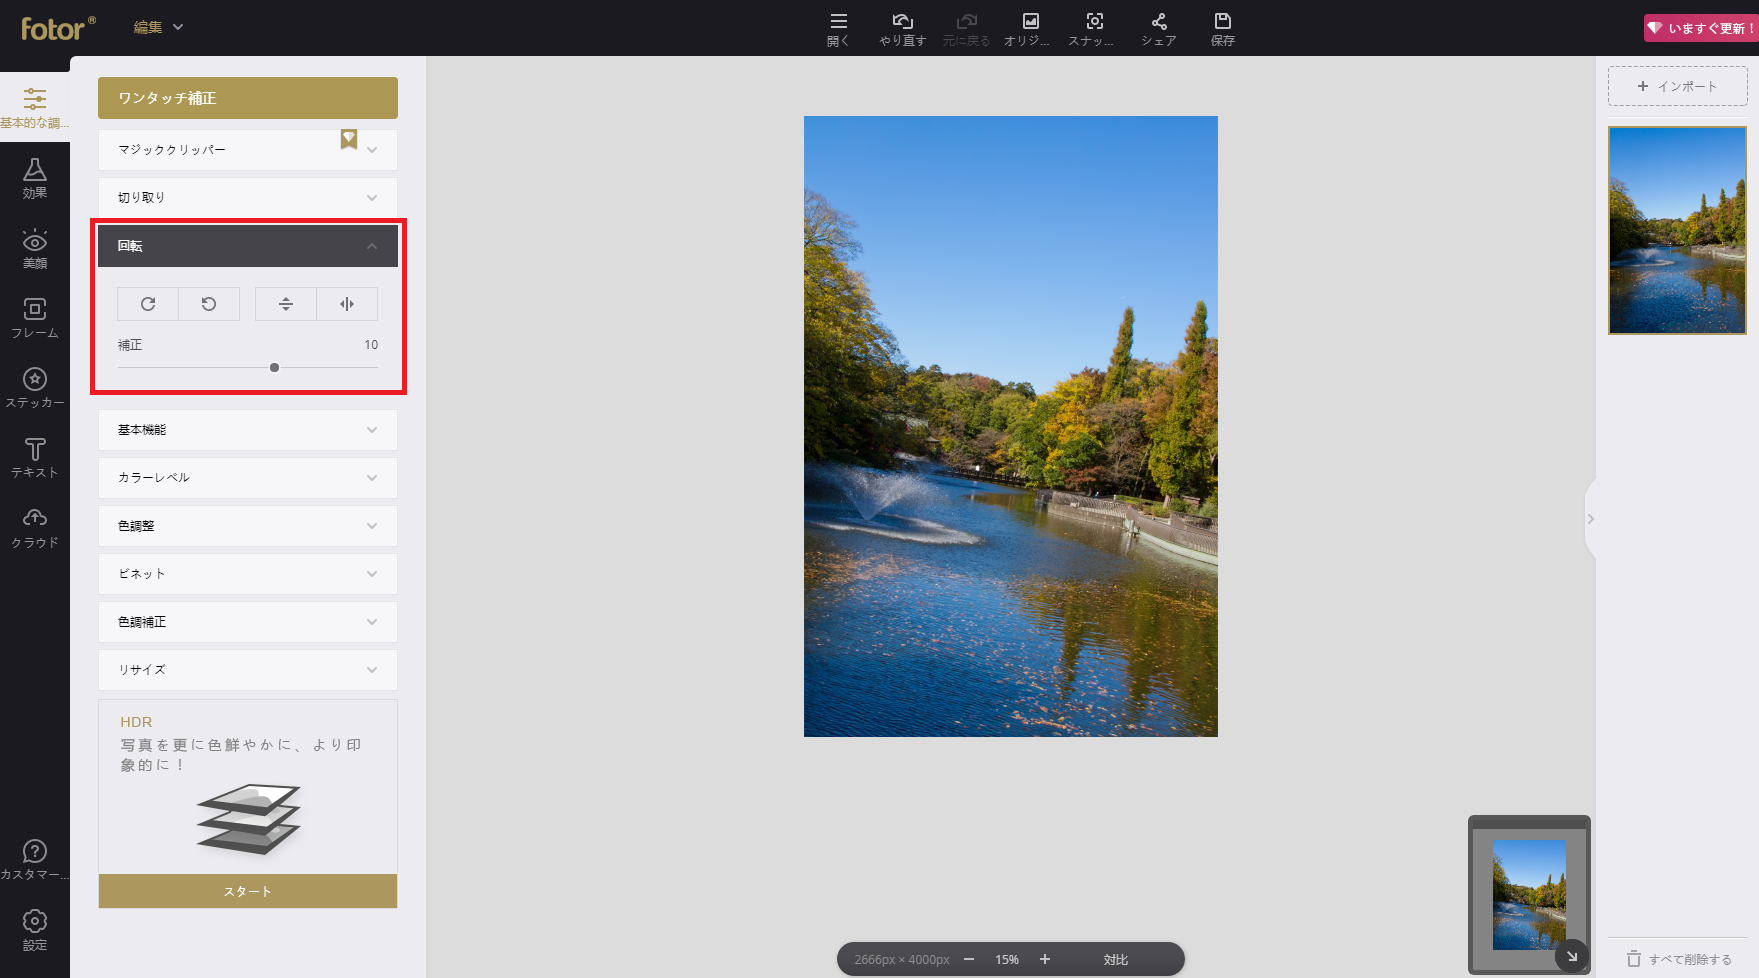Click the rotate clockwise icon
The image size is (1759, 978).
point(148,304)
